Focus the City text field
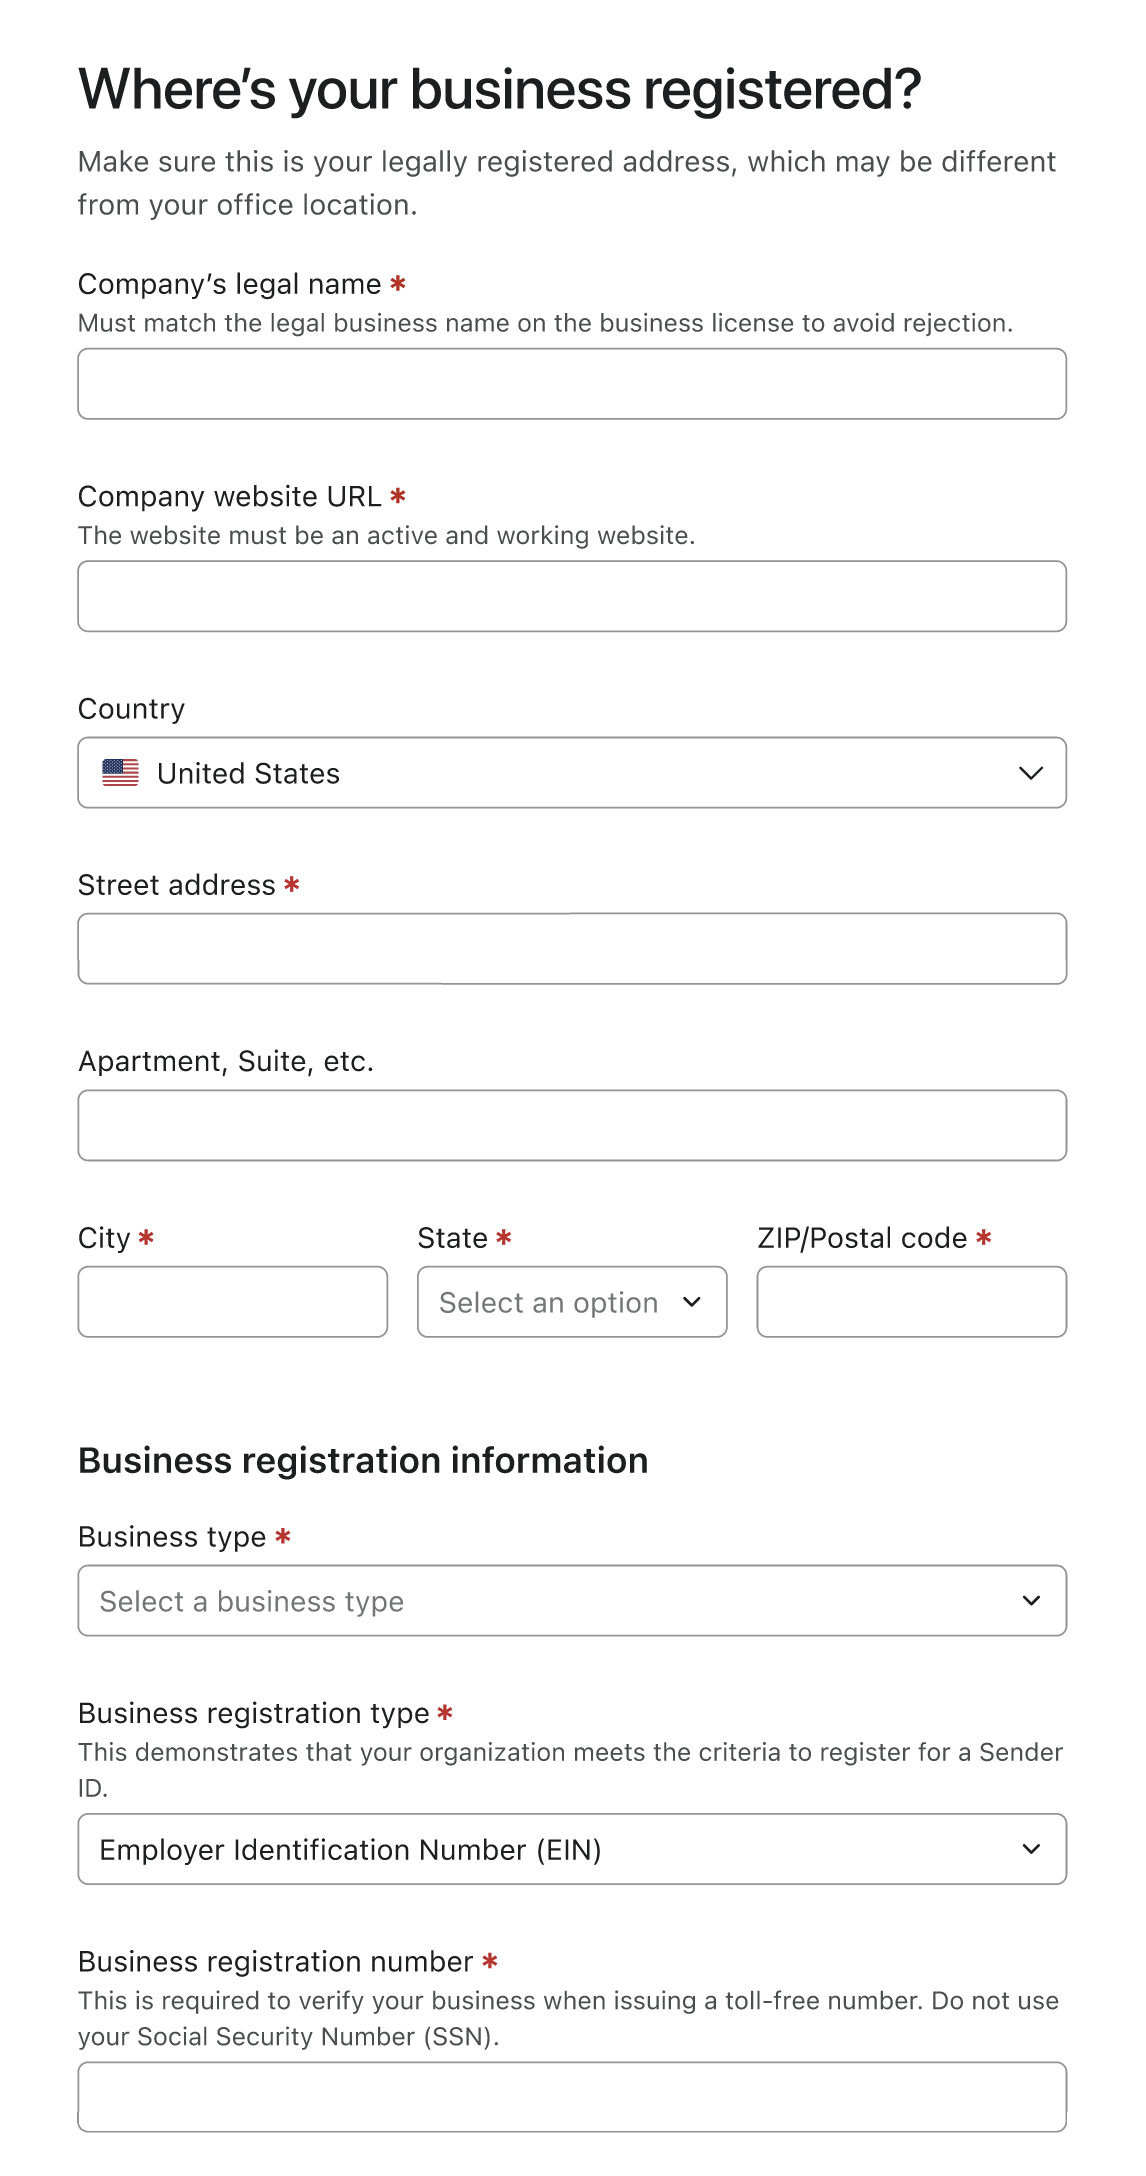 (x=233, y=1302)
